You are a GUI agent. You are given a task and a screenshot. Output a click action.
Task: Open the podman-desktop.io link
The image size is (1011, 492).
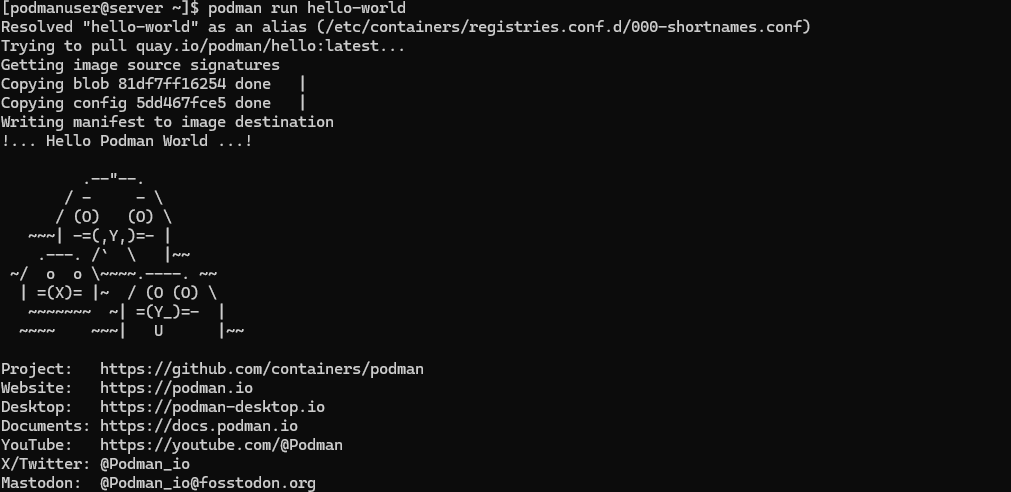click(x=212, y=407)
